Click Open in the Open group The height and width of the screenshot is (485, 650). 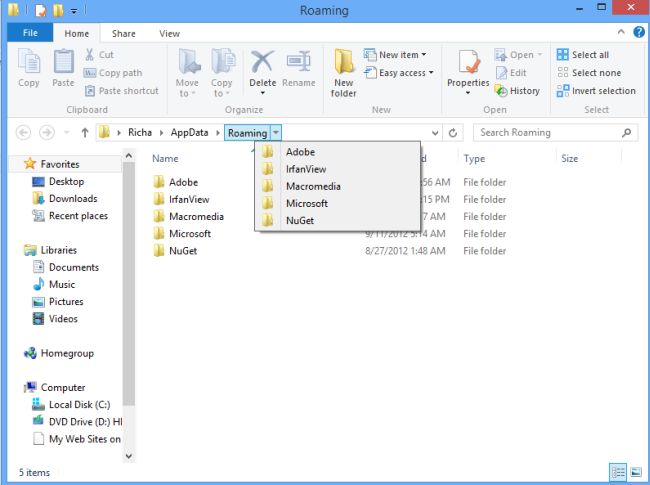click(518, 55)
